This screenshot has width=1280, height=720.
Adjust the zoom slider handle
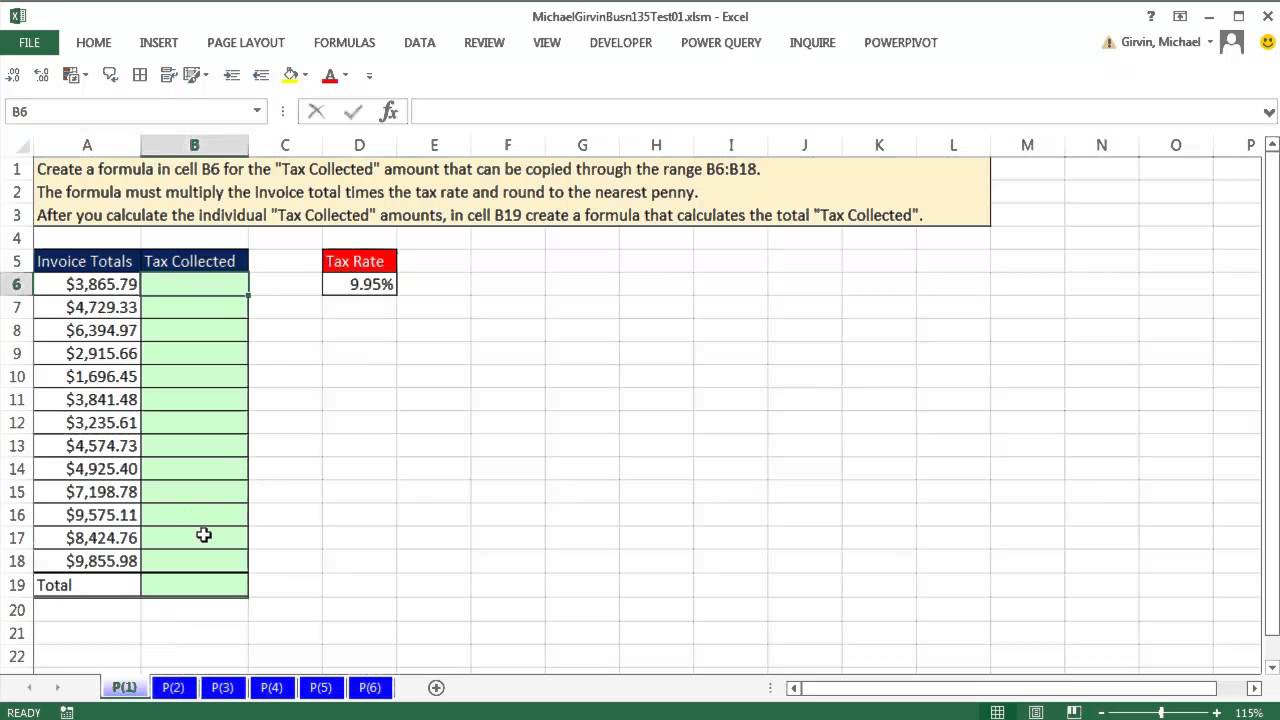pyautogui.click(x=1162, y=713)
